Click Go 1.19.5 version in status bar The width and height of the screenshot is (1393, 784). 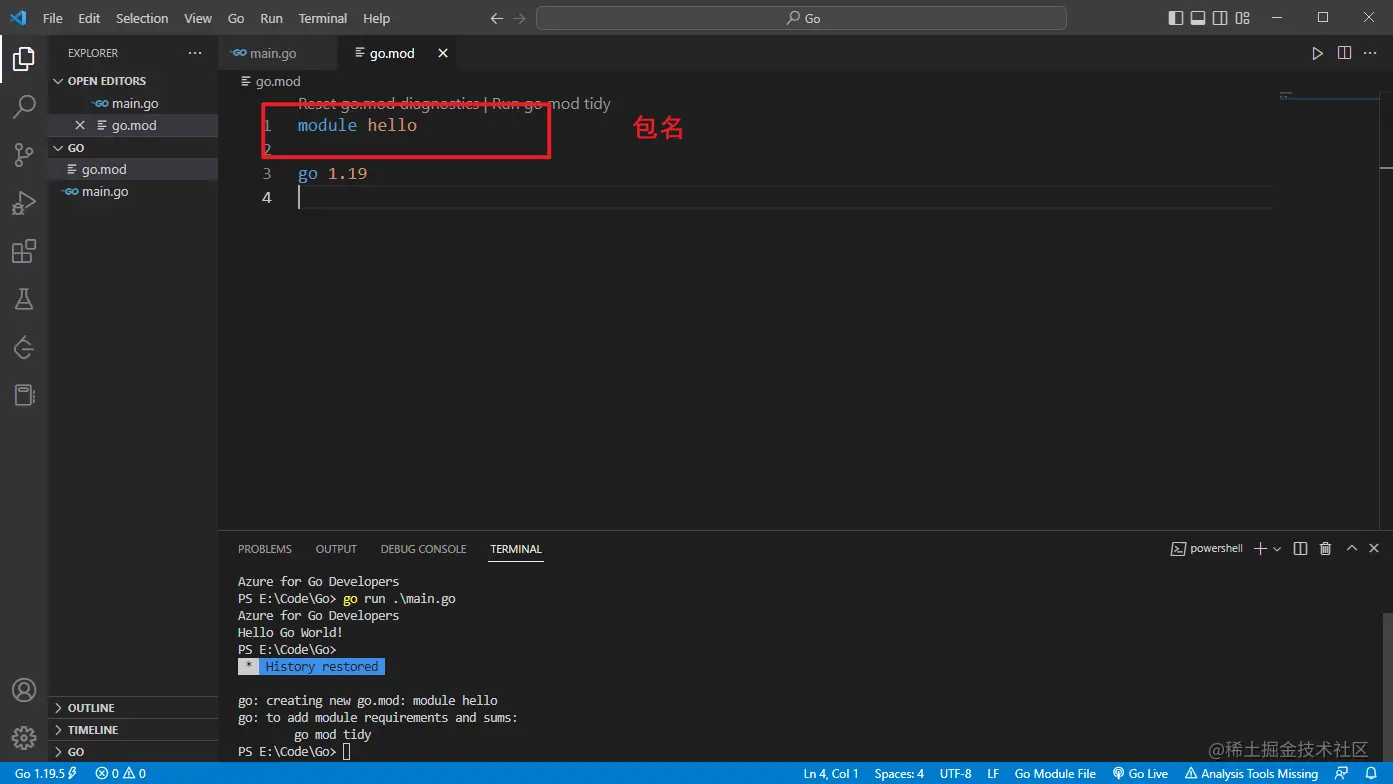[x=46, y=774]
